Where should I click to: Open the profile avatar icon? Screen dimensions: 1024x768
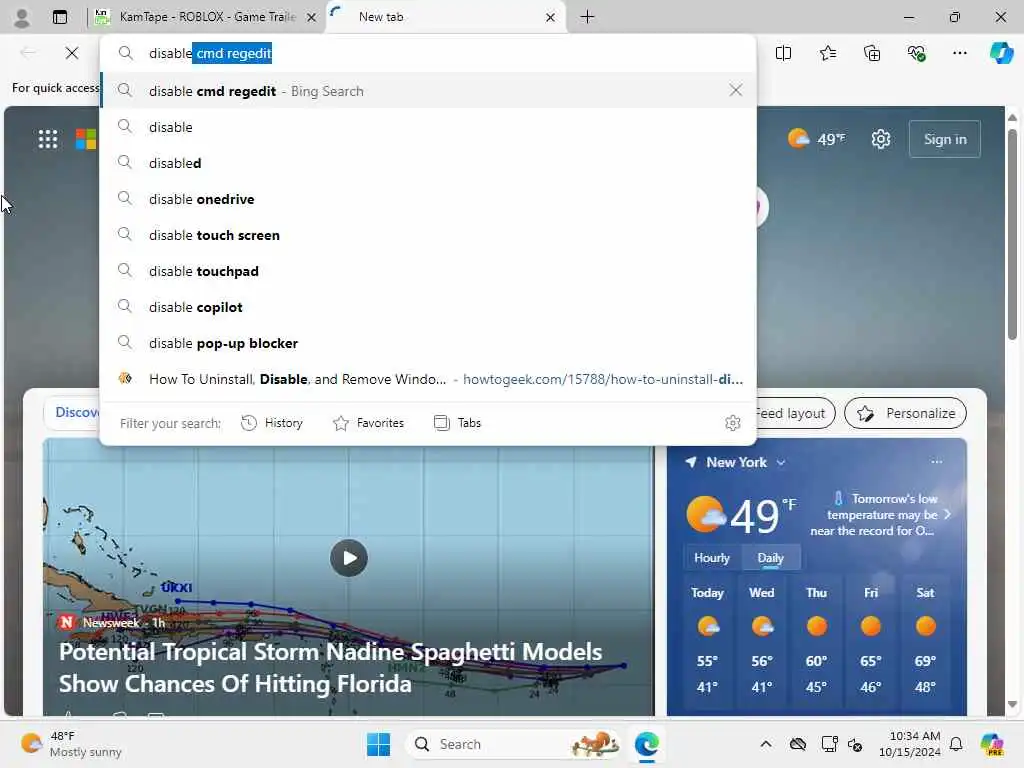point(22,18)
